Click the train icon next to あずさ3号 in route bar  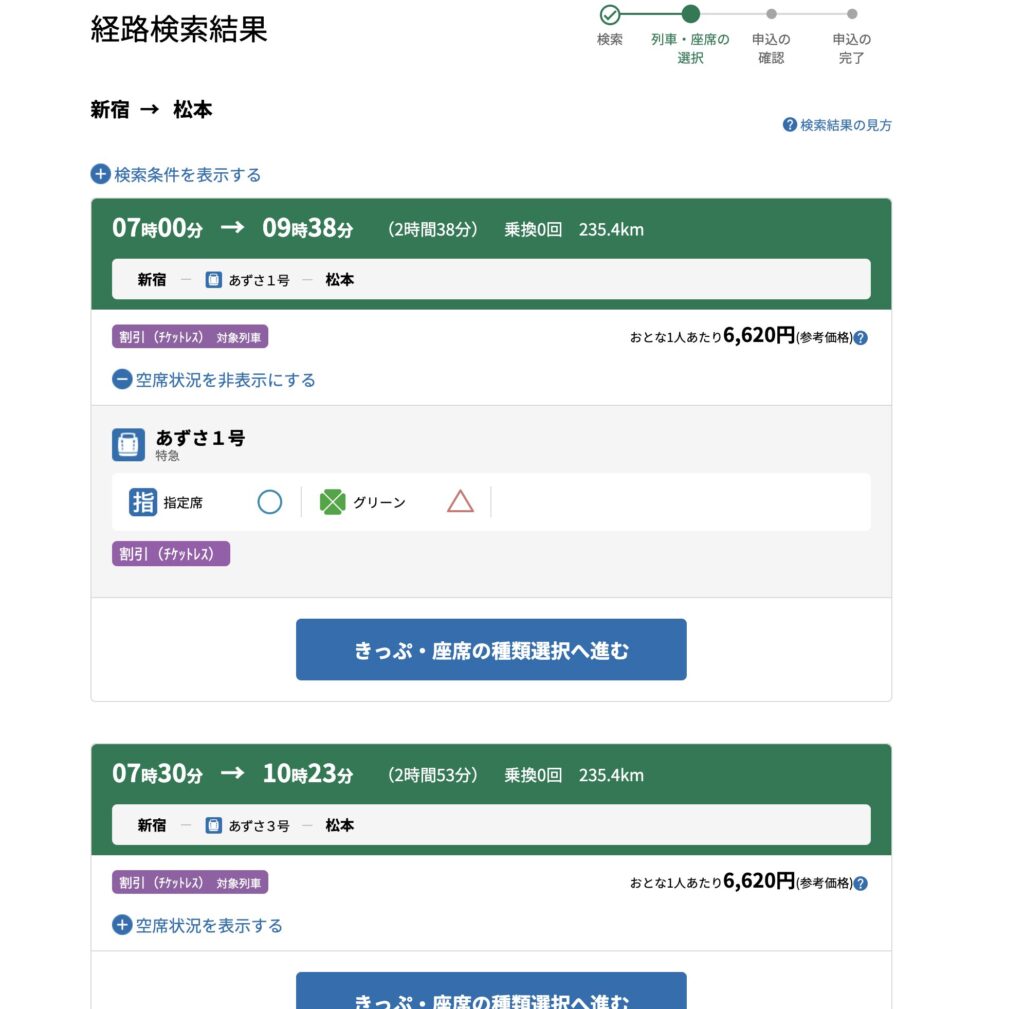point(214,825)
